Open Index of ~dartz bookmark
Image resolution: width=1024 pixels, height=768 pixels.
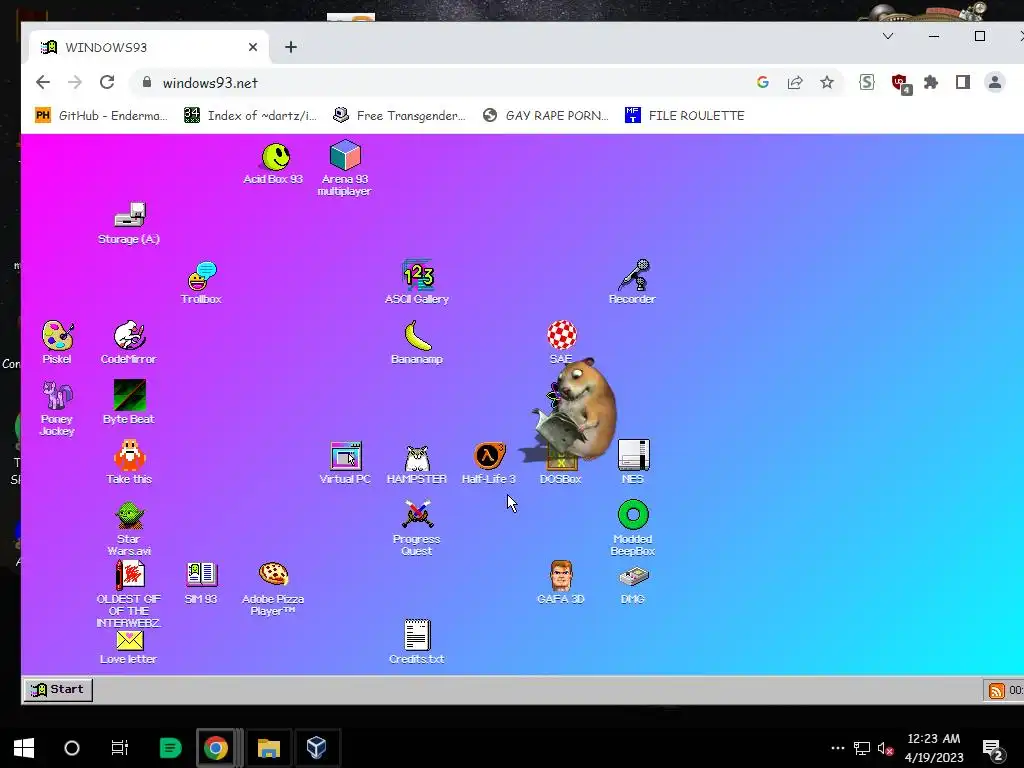click(x=251, y=116)
